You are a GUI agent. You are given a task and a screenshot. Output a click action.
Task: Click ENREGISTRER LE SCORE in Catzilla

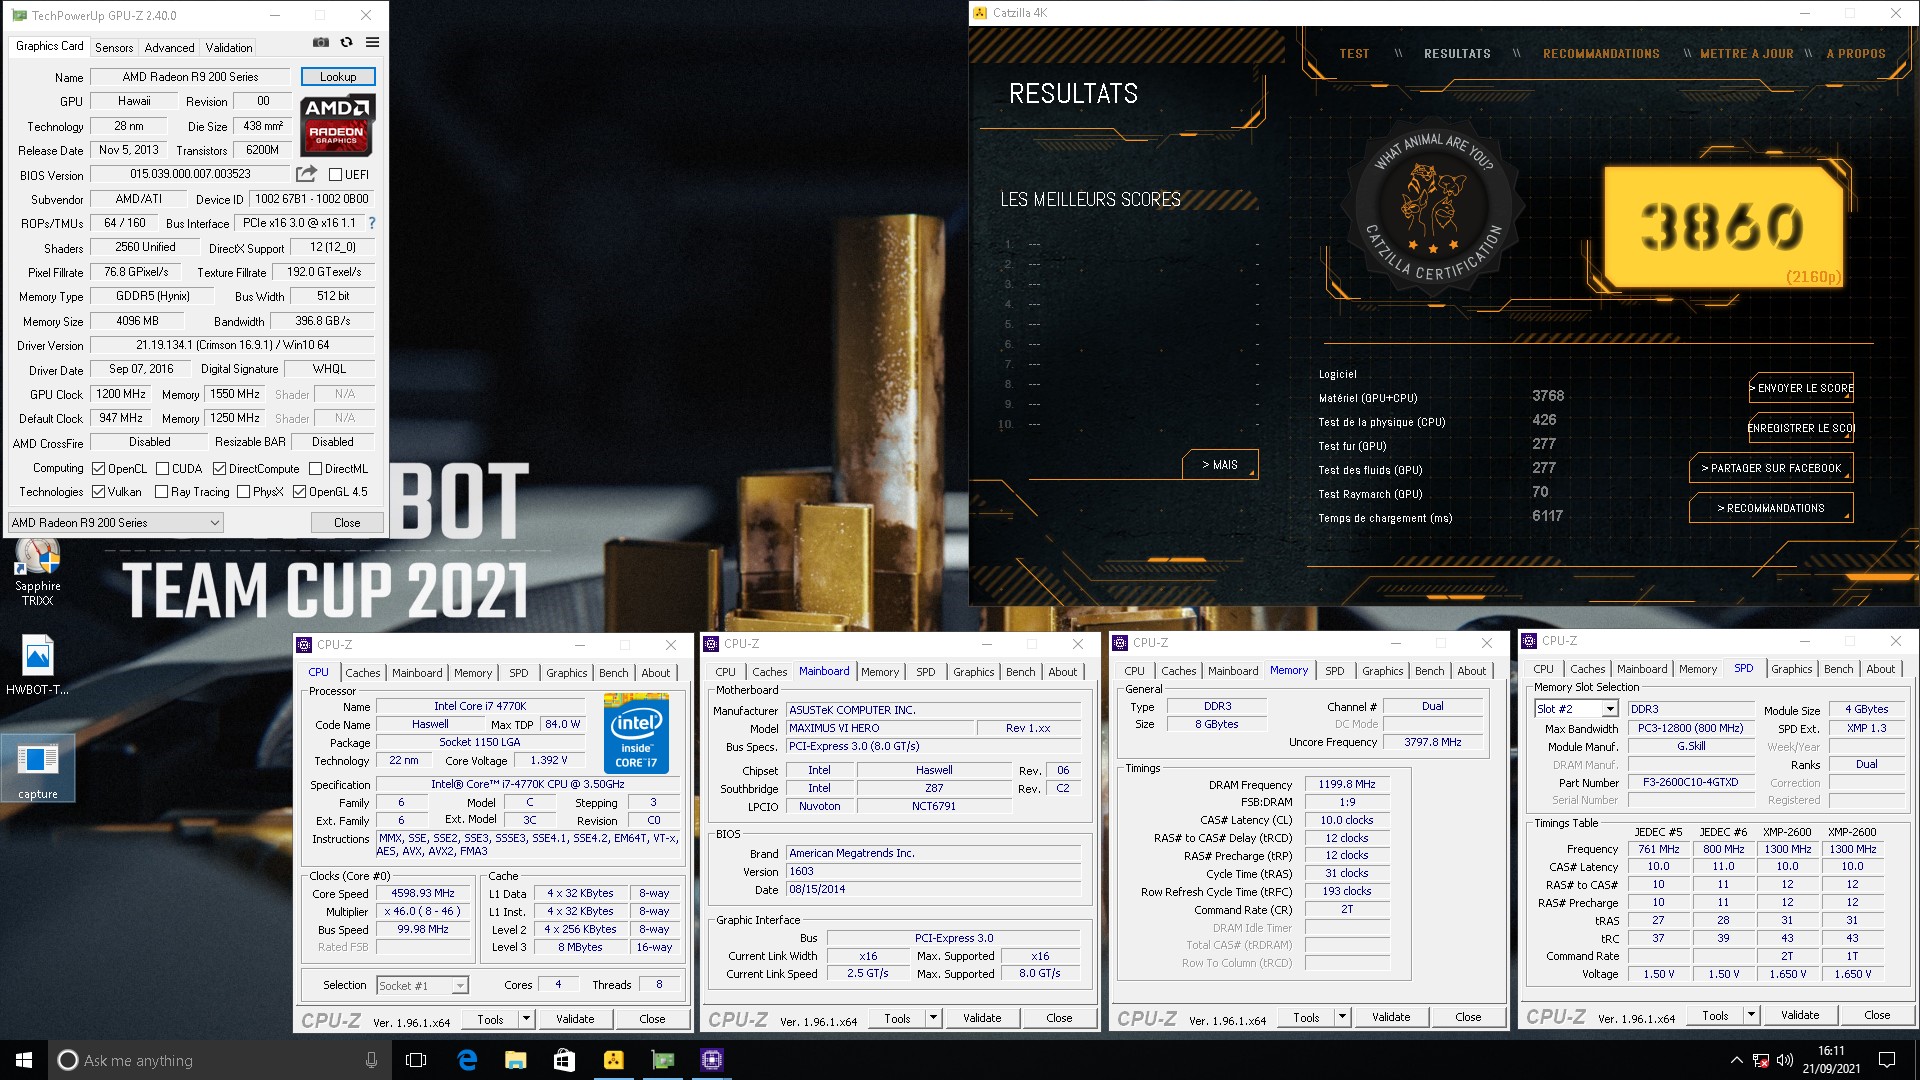tap(1801, 428)
